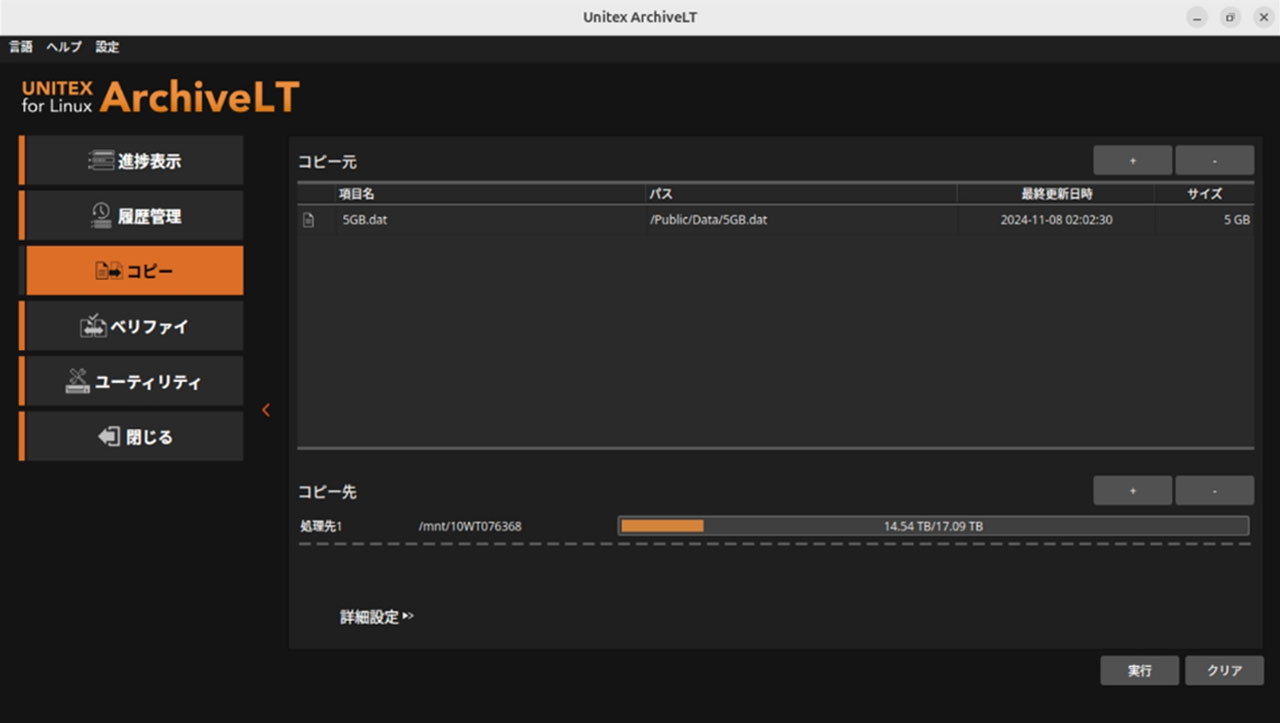Screen dimensions: 1280x723
Task: Sort by the 最終更新日時 column header
Action: point(1056,194)
